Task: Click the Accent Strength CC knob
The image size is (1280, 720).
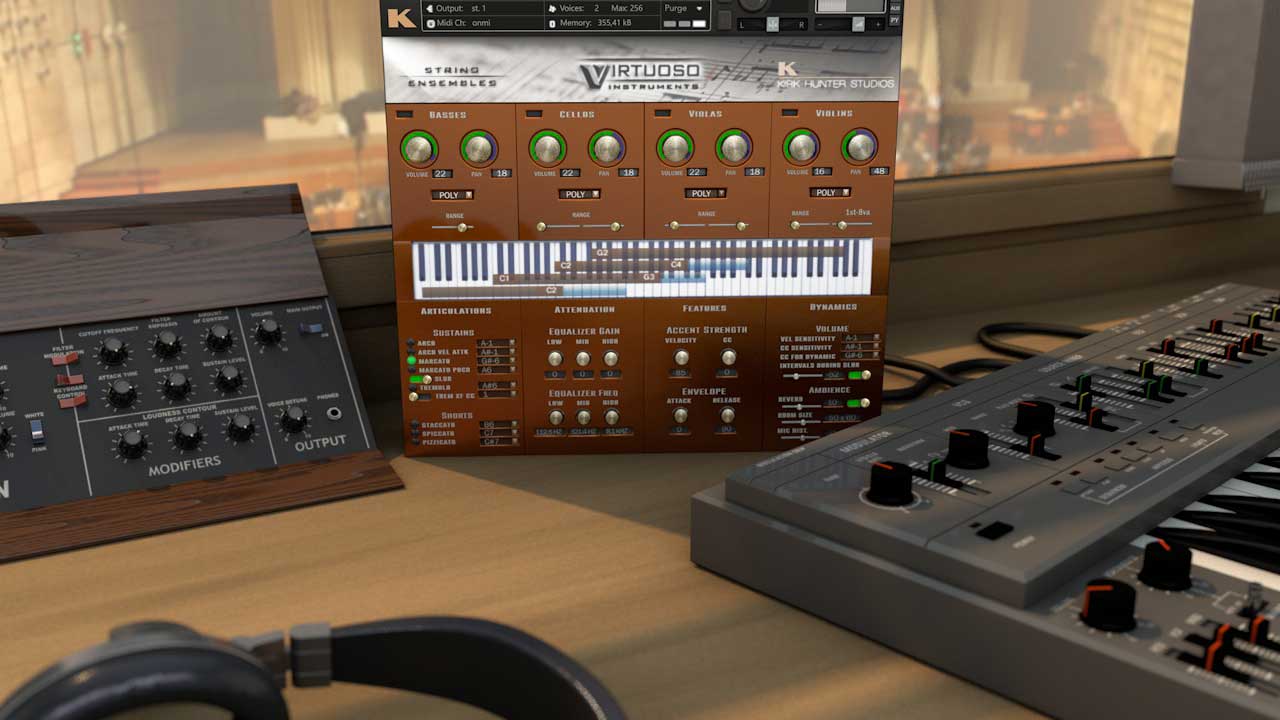Action: [728, 357]
